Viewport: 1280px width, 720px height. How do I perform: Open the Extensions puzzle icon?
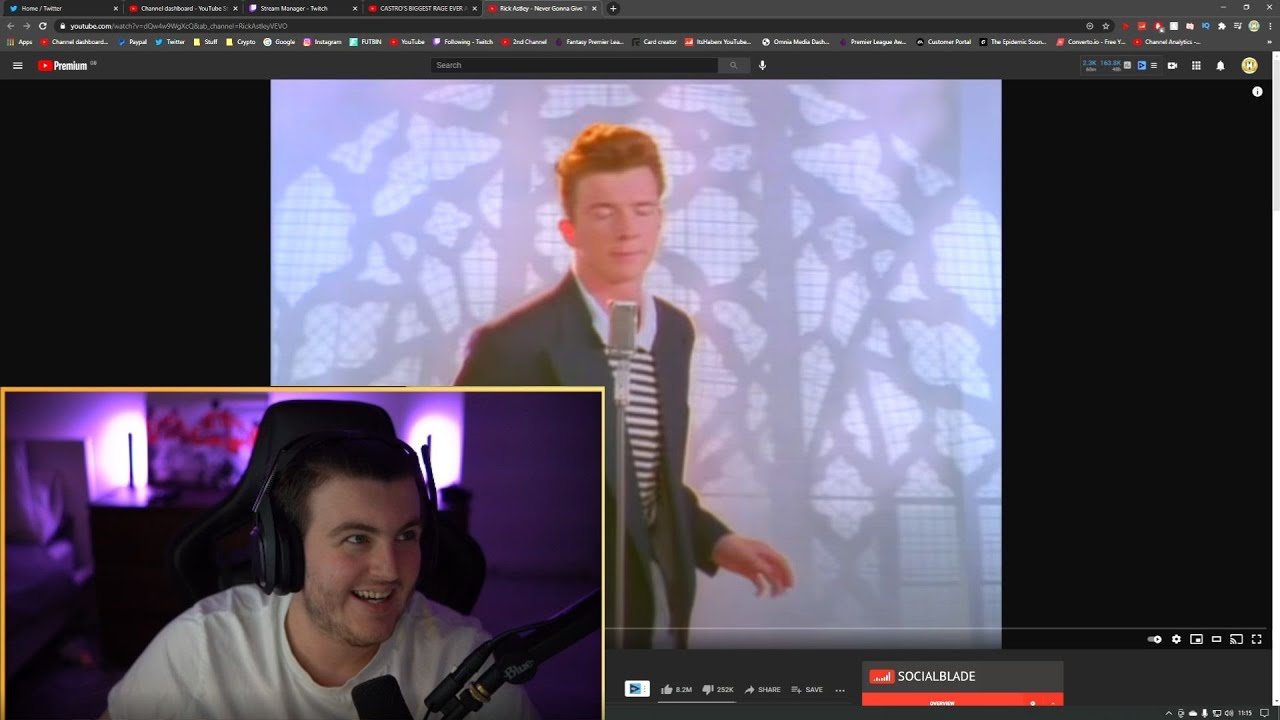[x=1221, y=26]
